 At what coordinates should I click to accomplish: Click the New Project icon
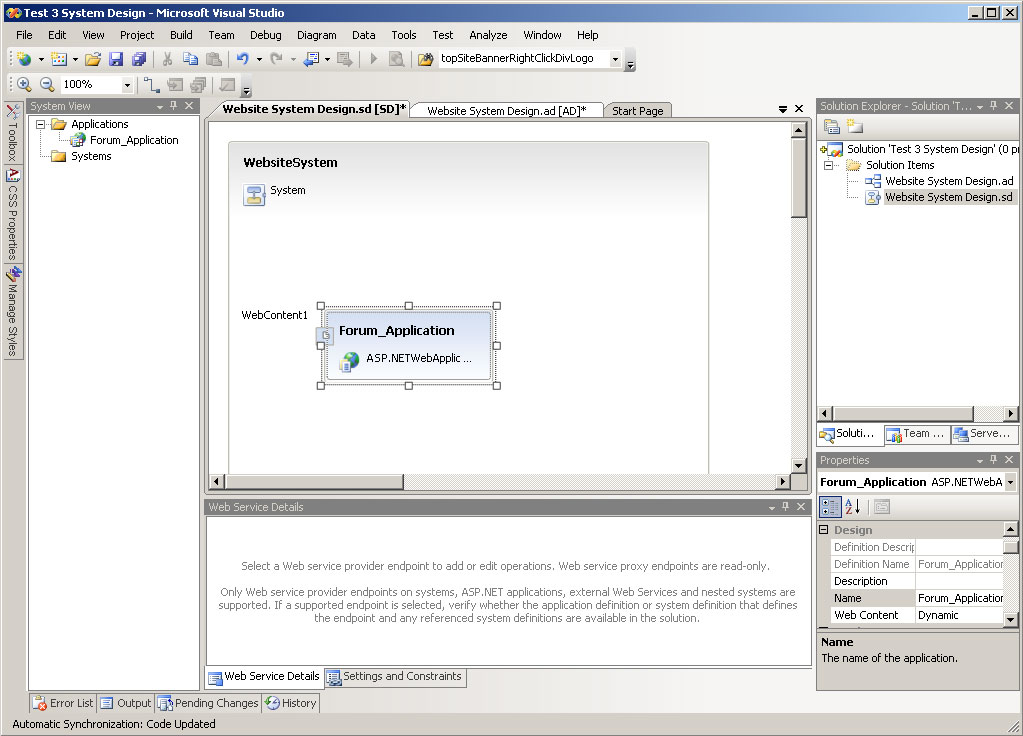click(24, 59)
